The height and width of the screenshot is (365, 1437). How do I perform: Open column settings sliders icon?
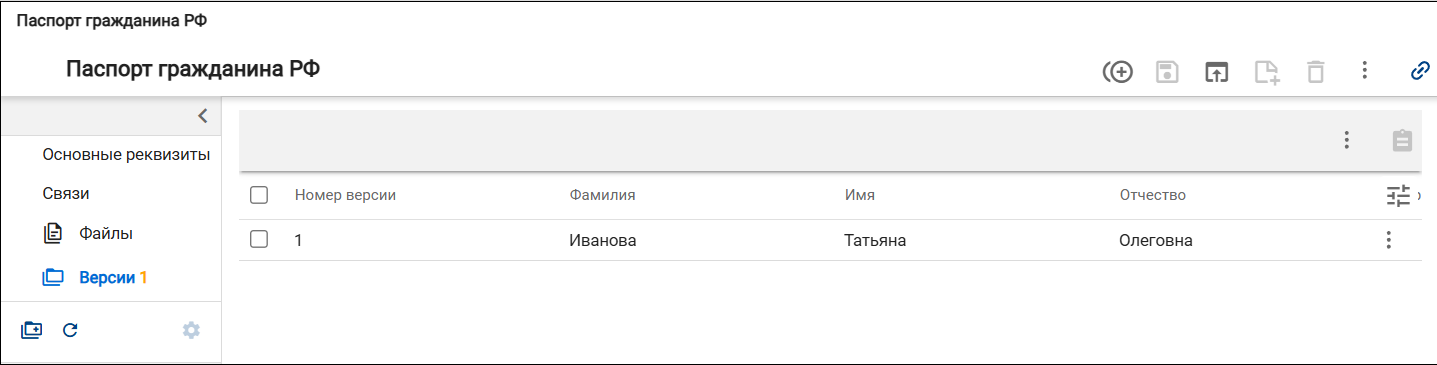click(x=1398, y=195)
